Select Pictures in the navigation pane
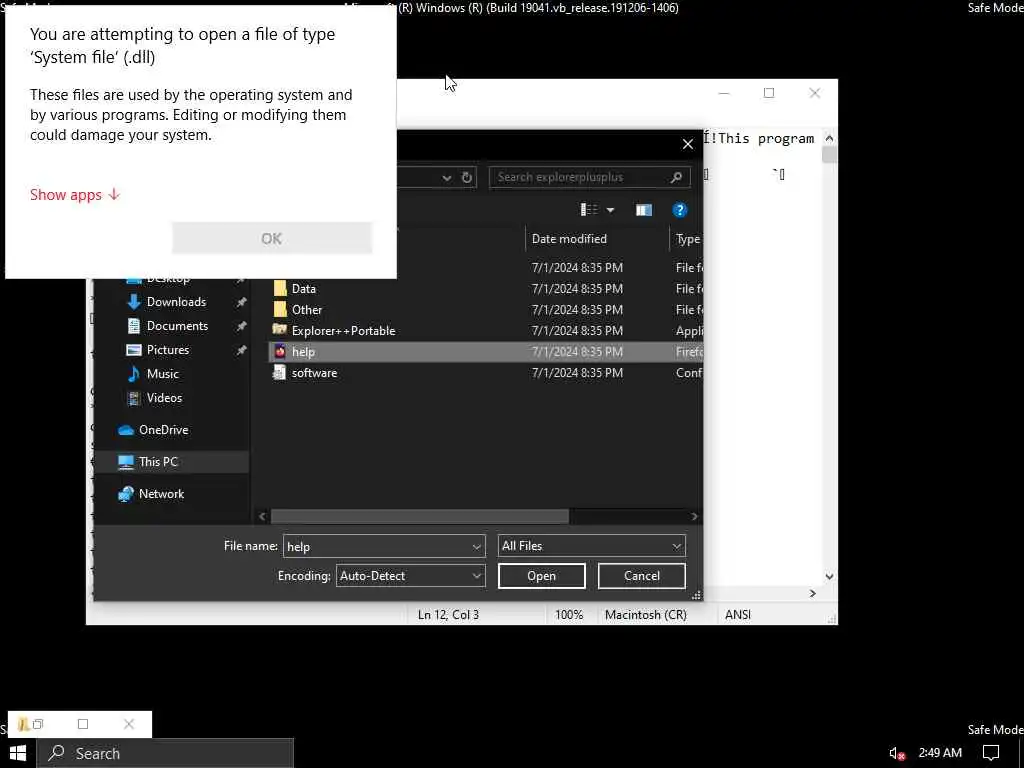Screen dimensions: 1024x768 [168, 350]
